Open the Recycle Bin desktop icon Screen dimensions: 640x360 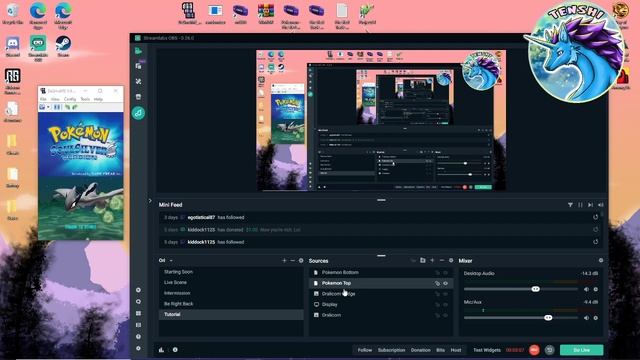pyautogui.click(x=13, y=13)
